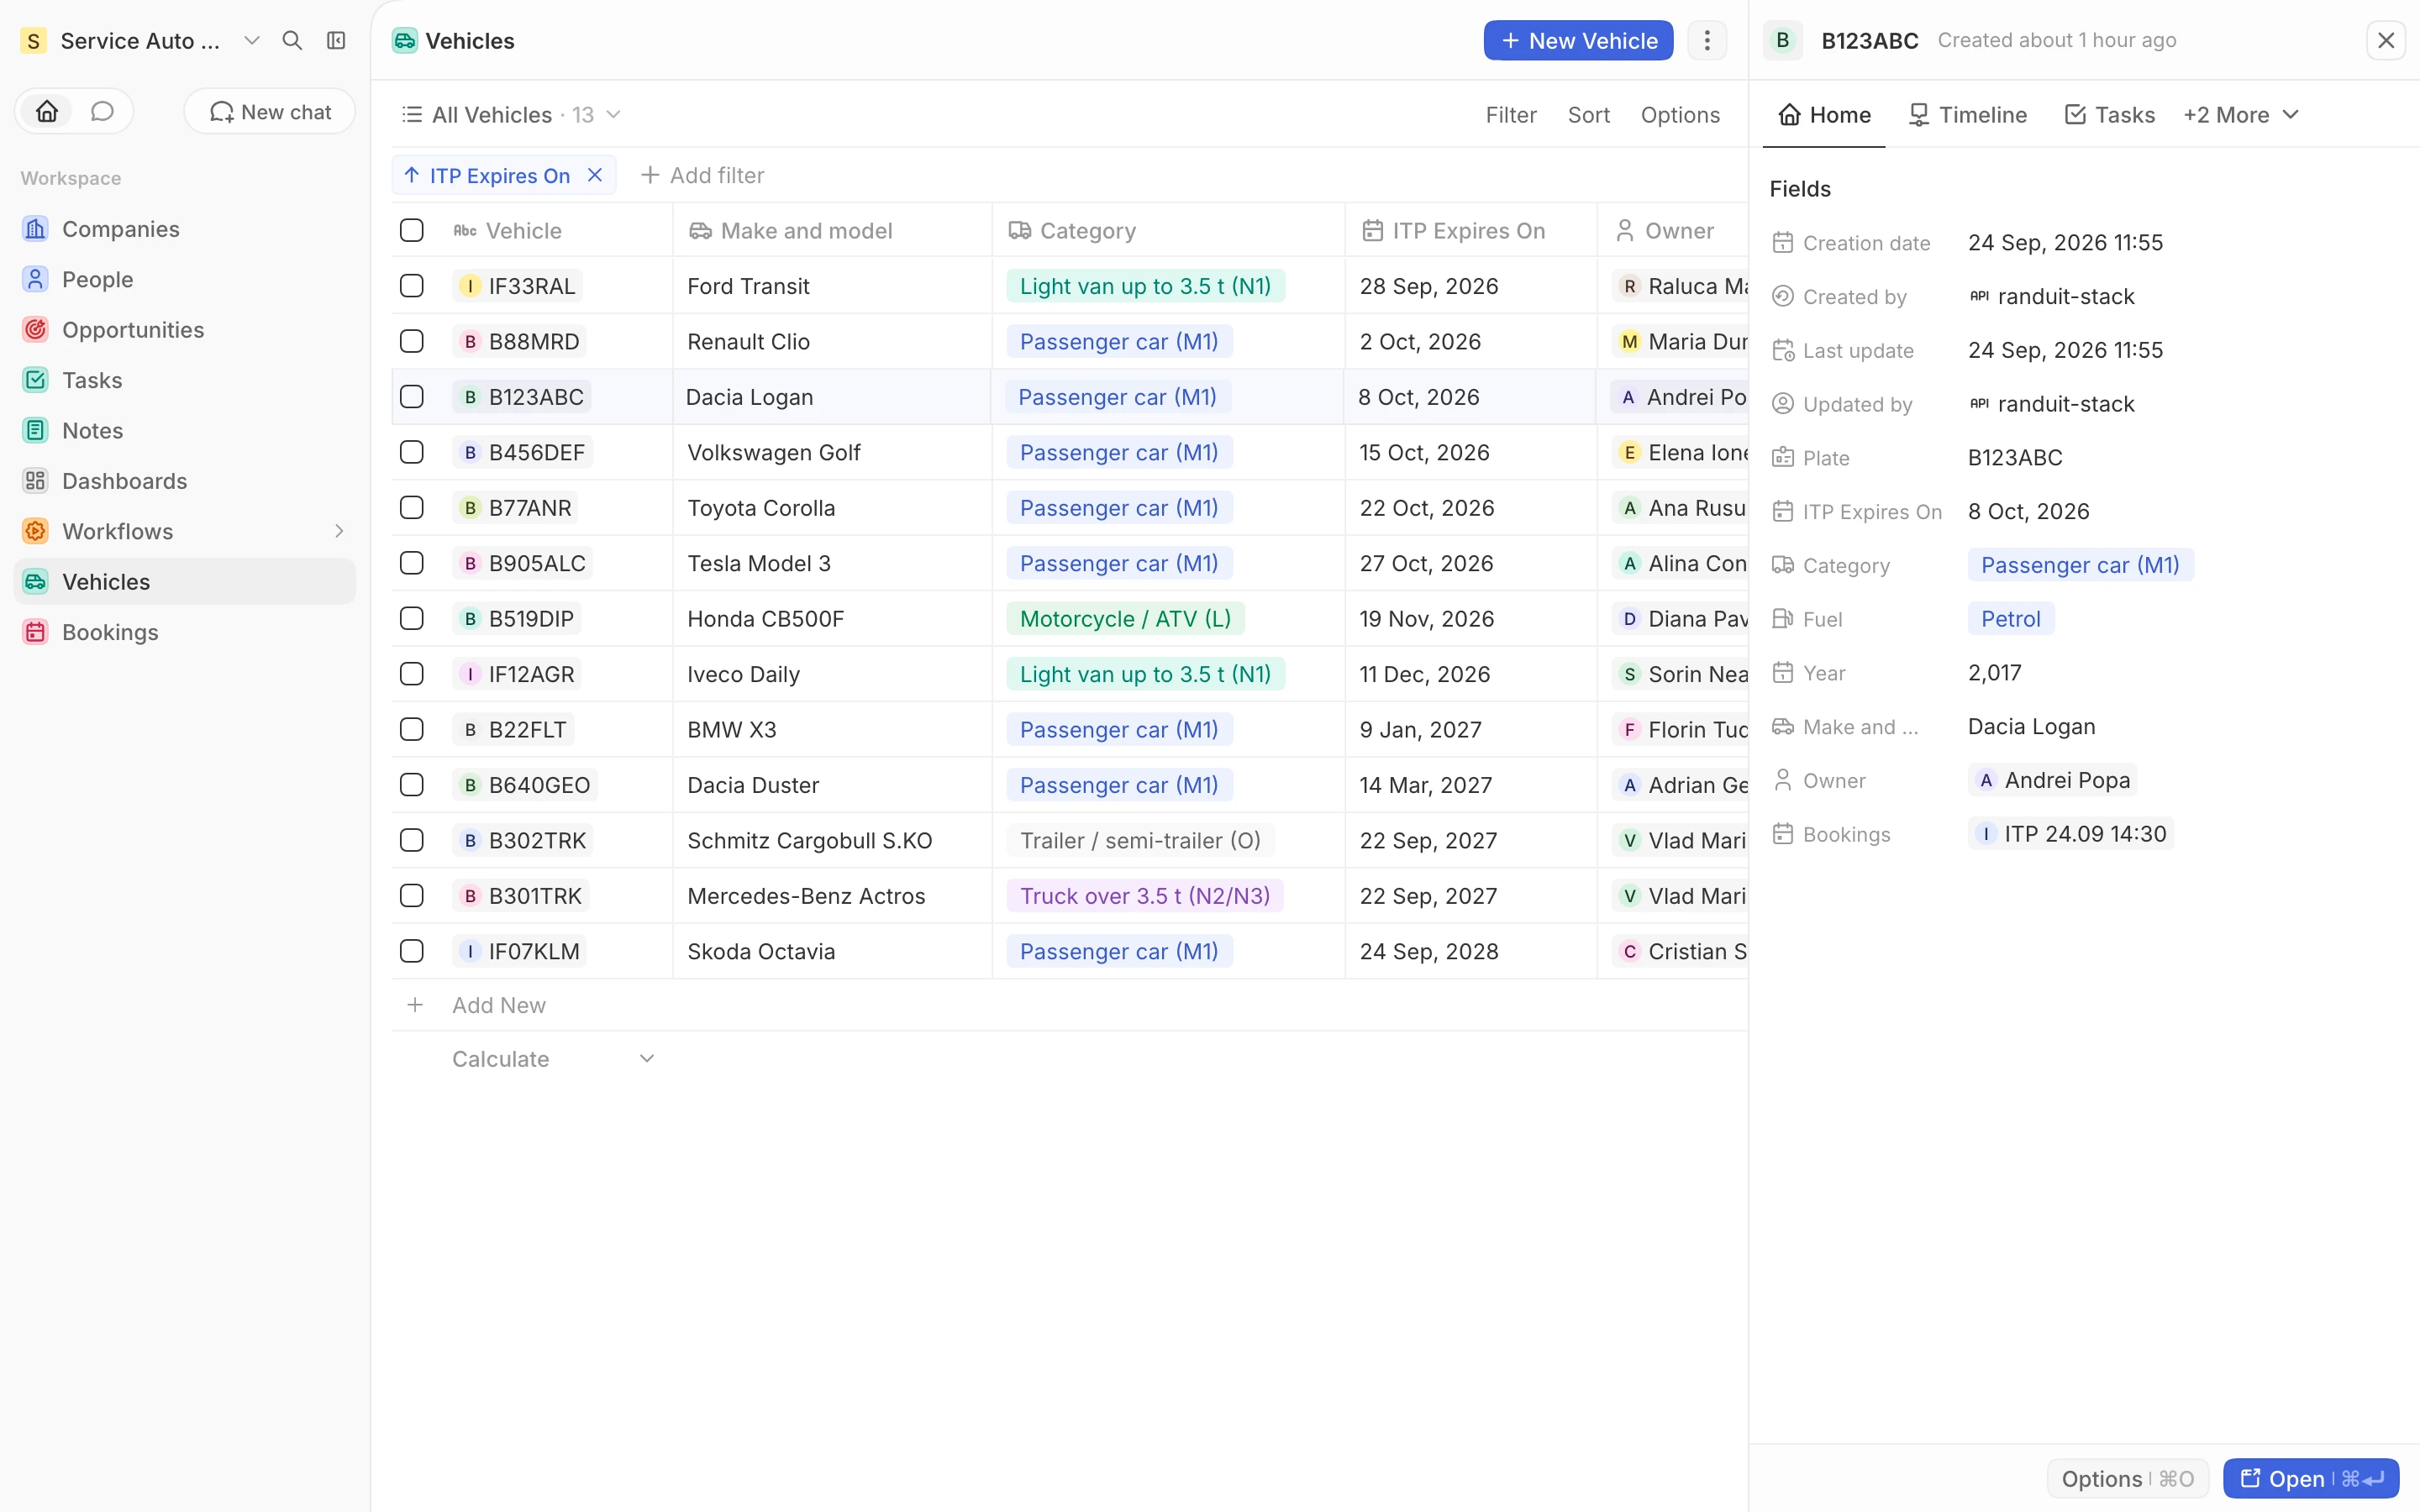Open Opportunities in the sidebar
This screenshot has height=1512, width=2420.
click(x=185, y=330)
